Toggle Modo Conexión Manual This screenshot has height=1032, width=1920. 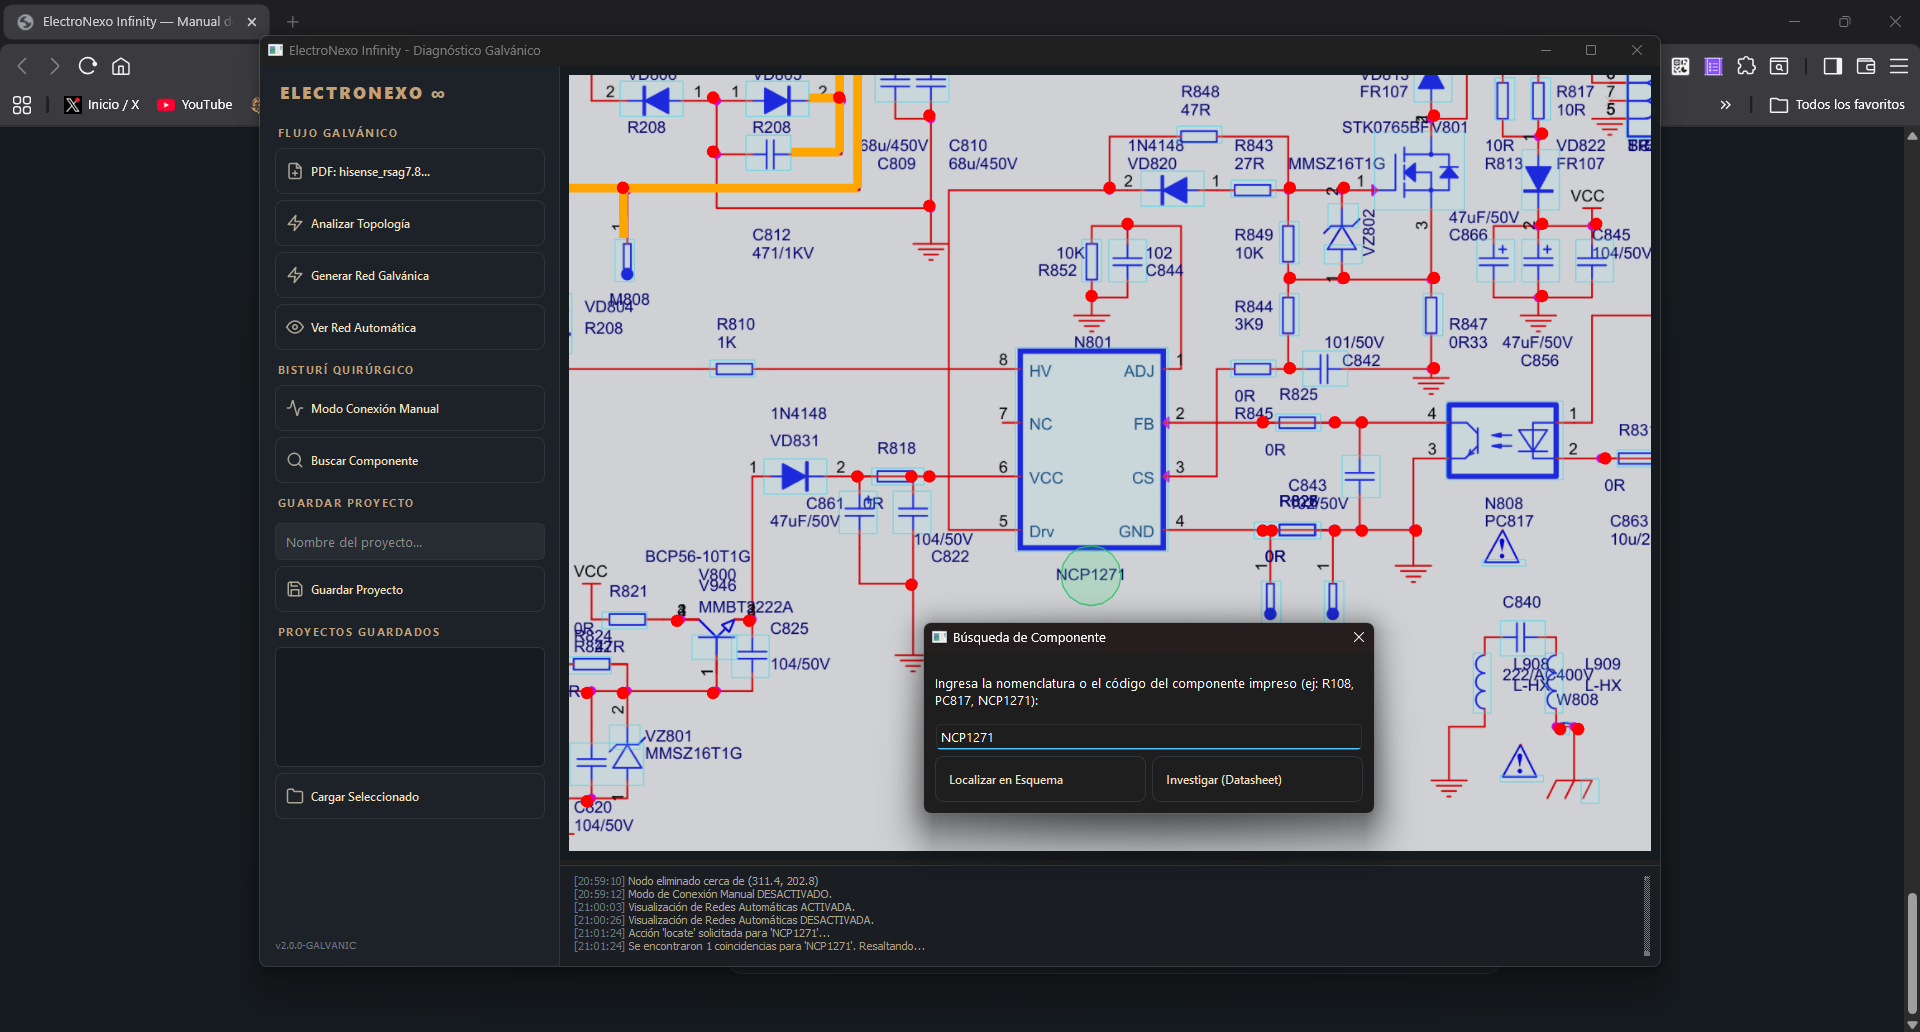click(410, 409)
